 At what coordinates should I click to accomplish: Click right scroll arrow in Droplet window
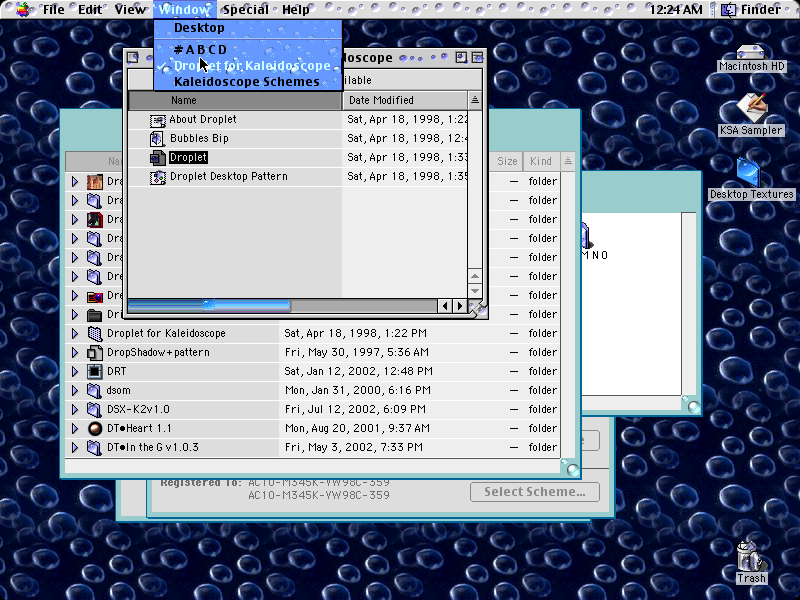(460, 306)
